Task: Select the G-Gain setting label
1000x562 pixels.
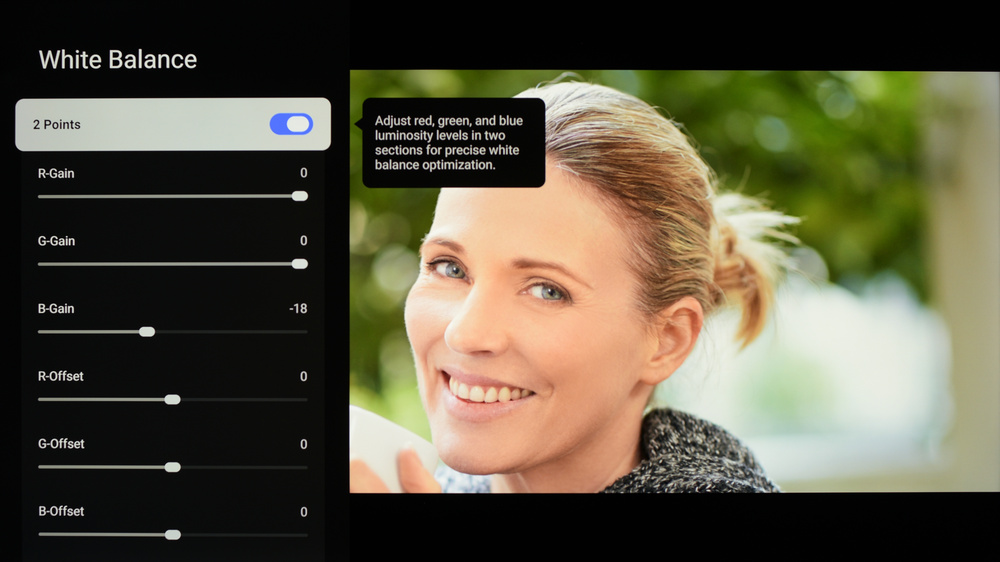Action: point(56,241)
